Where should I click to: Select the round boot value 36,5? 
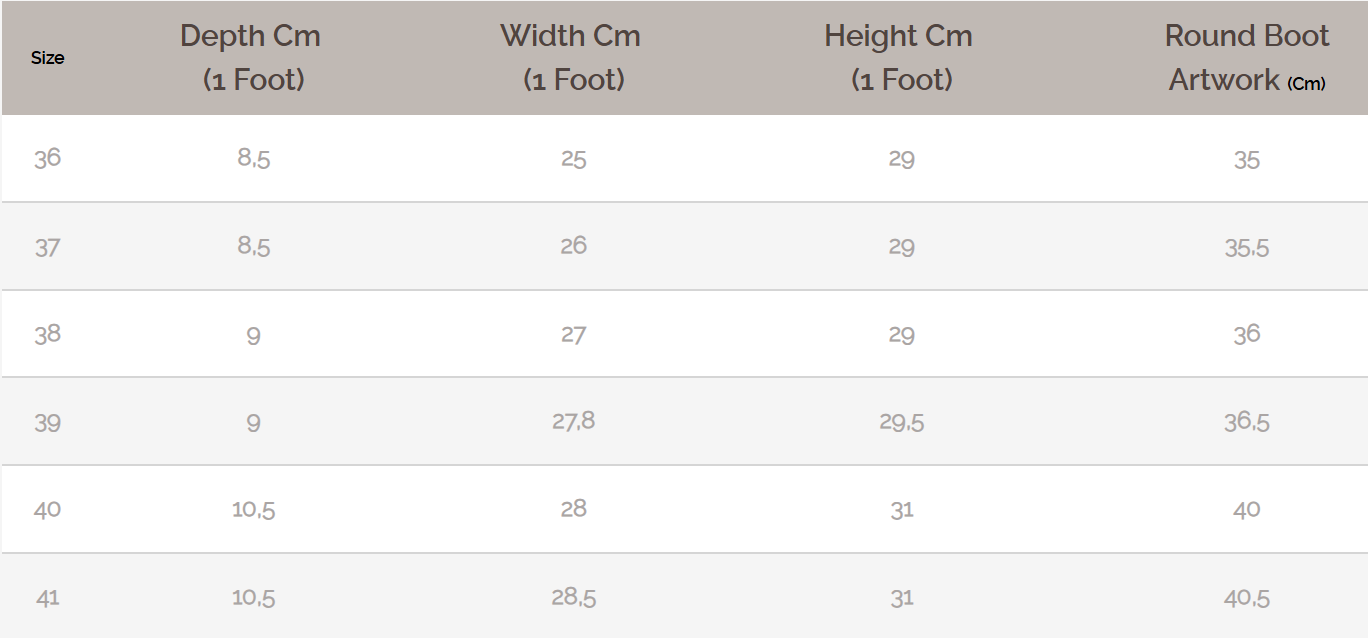click(1247, 422)
